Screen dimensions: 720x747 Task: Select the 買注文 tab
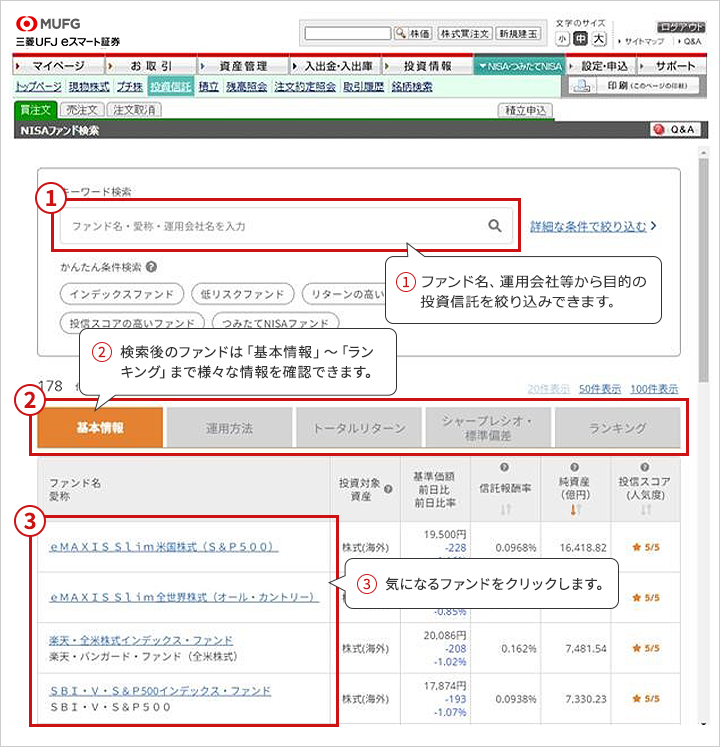(x=36, y=110)
